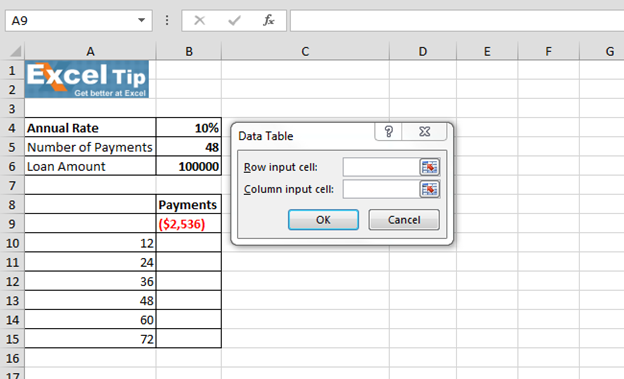
Task: Select the cell with value 36
Action: (90, 281)
